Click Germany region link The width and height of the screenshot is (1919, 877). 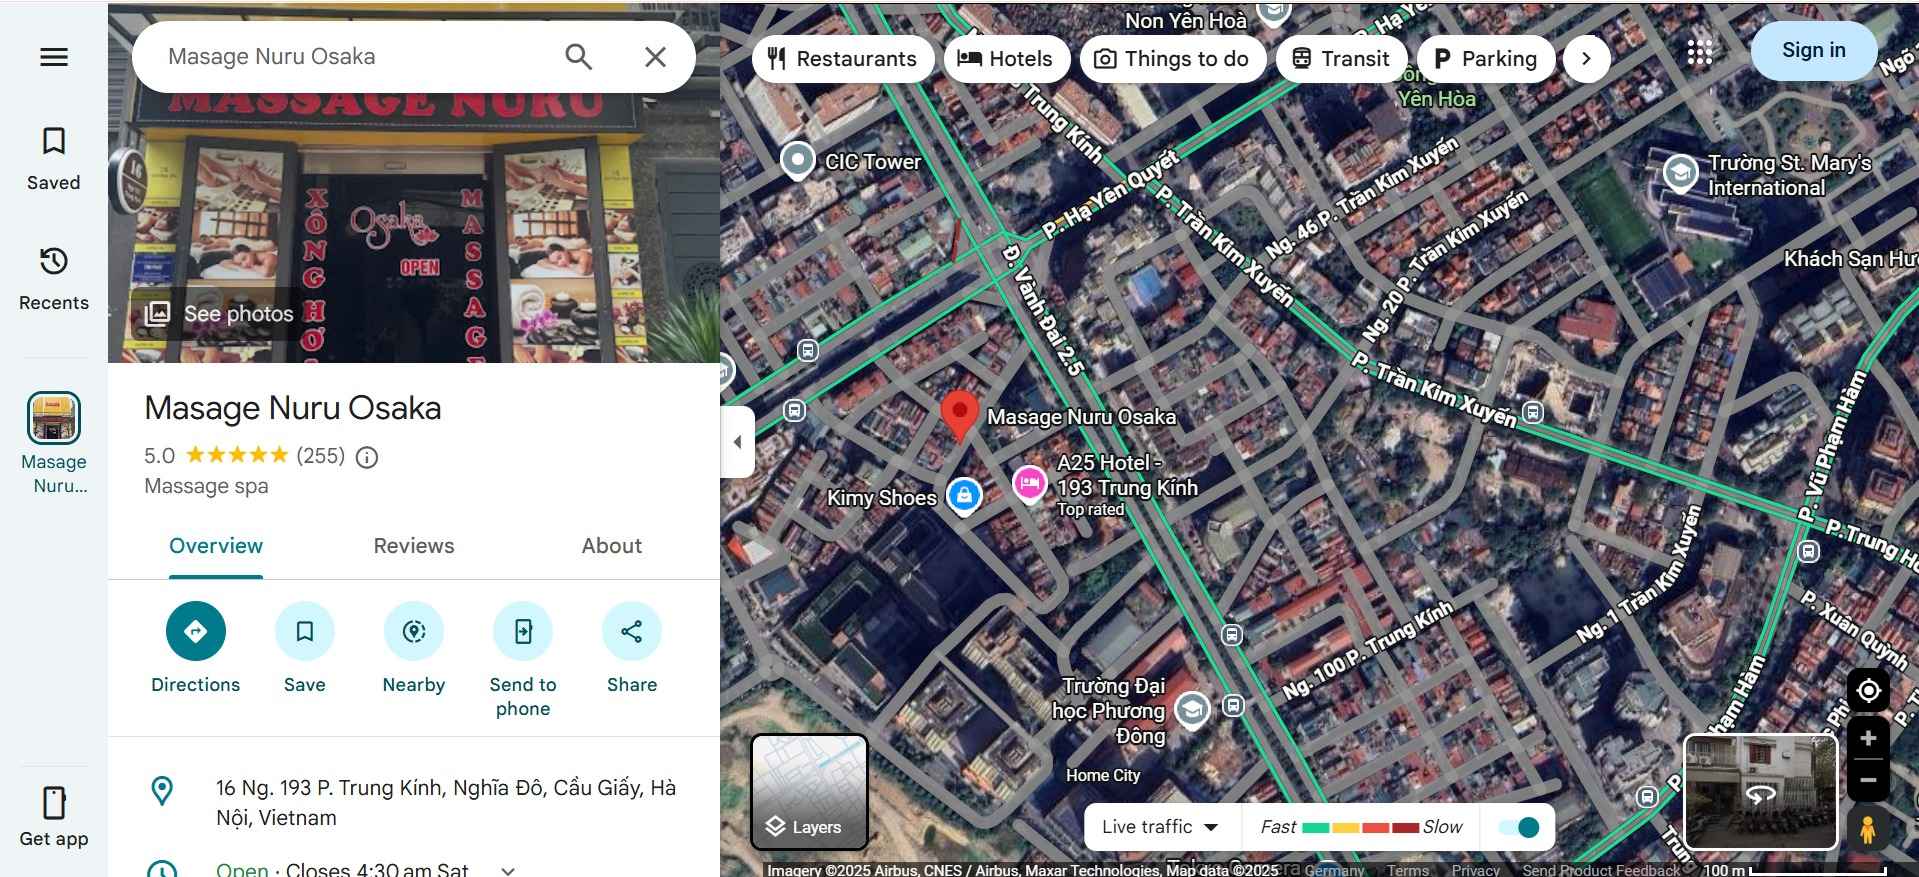(1334, 870)
